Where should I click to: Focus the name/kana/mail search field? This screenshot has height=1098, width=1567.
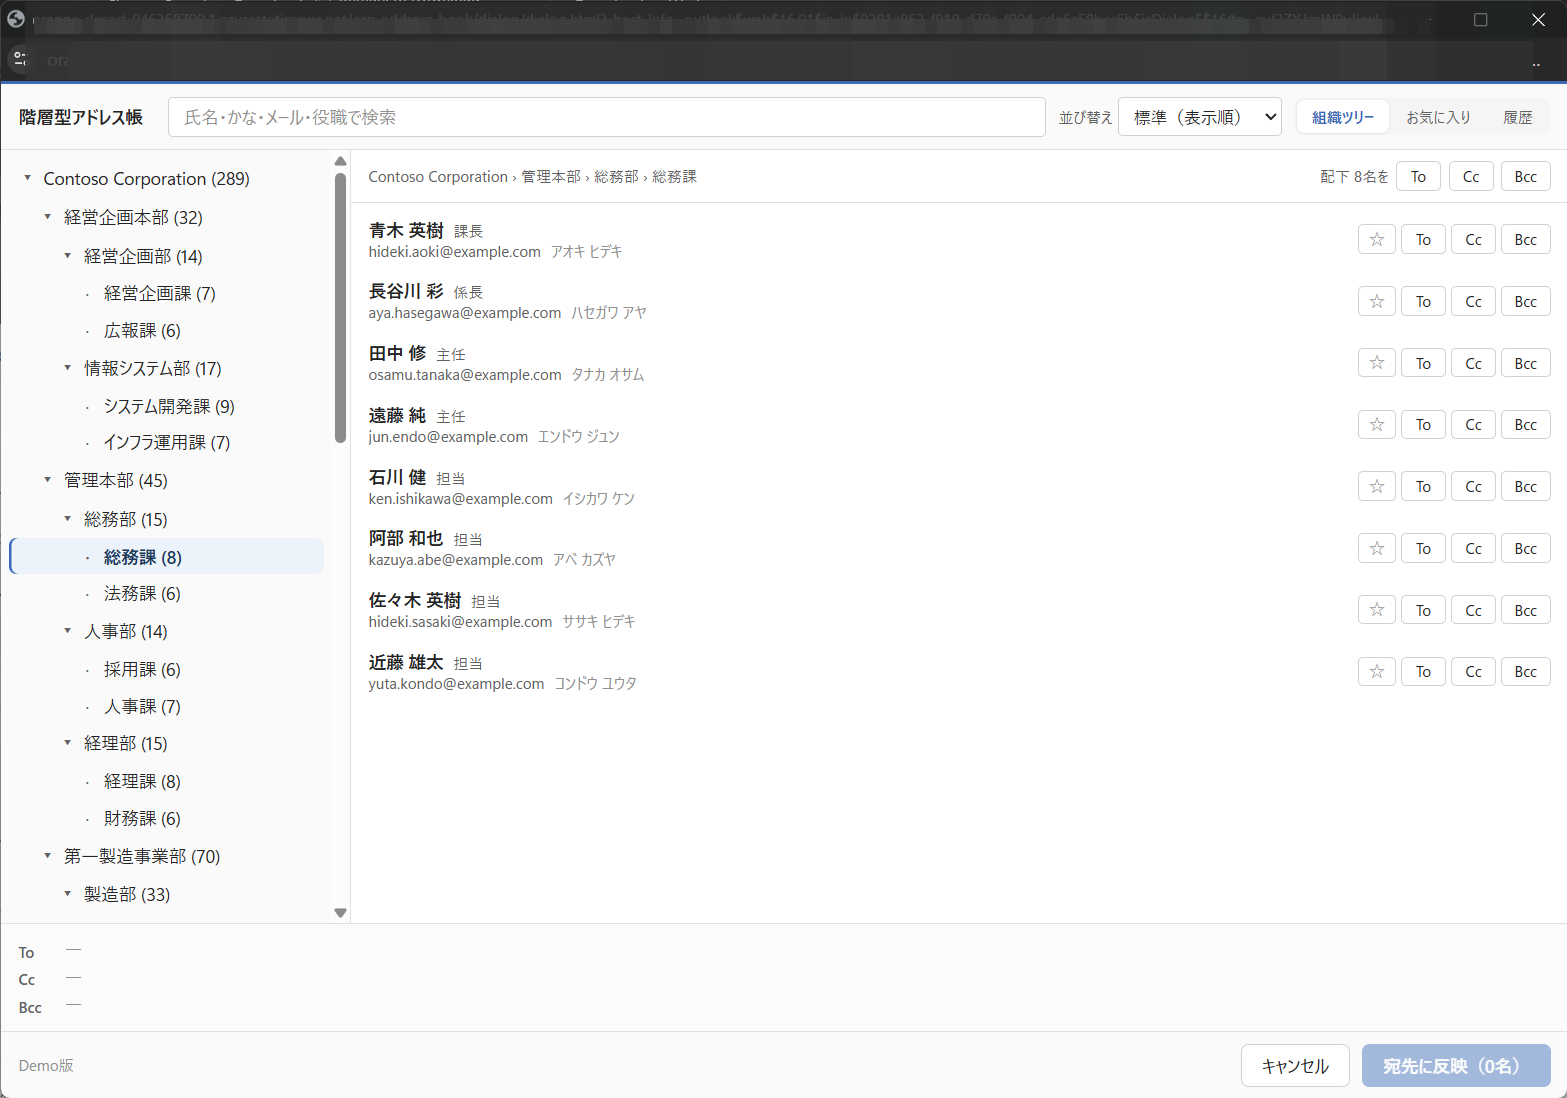(606, 117)
